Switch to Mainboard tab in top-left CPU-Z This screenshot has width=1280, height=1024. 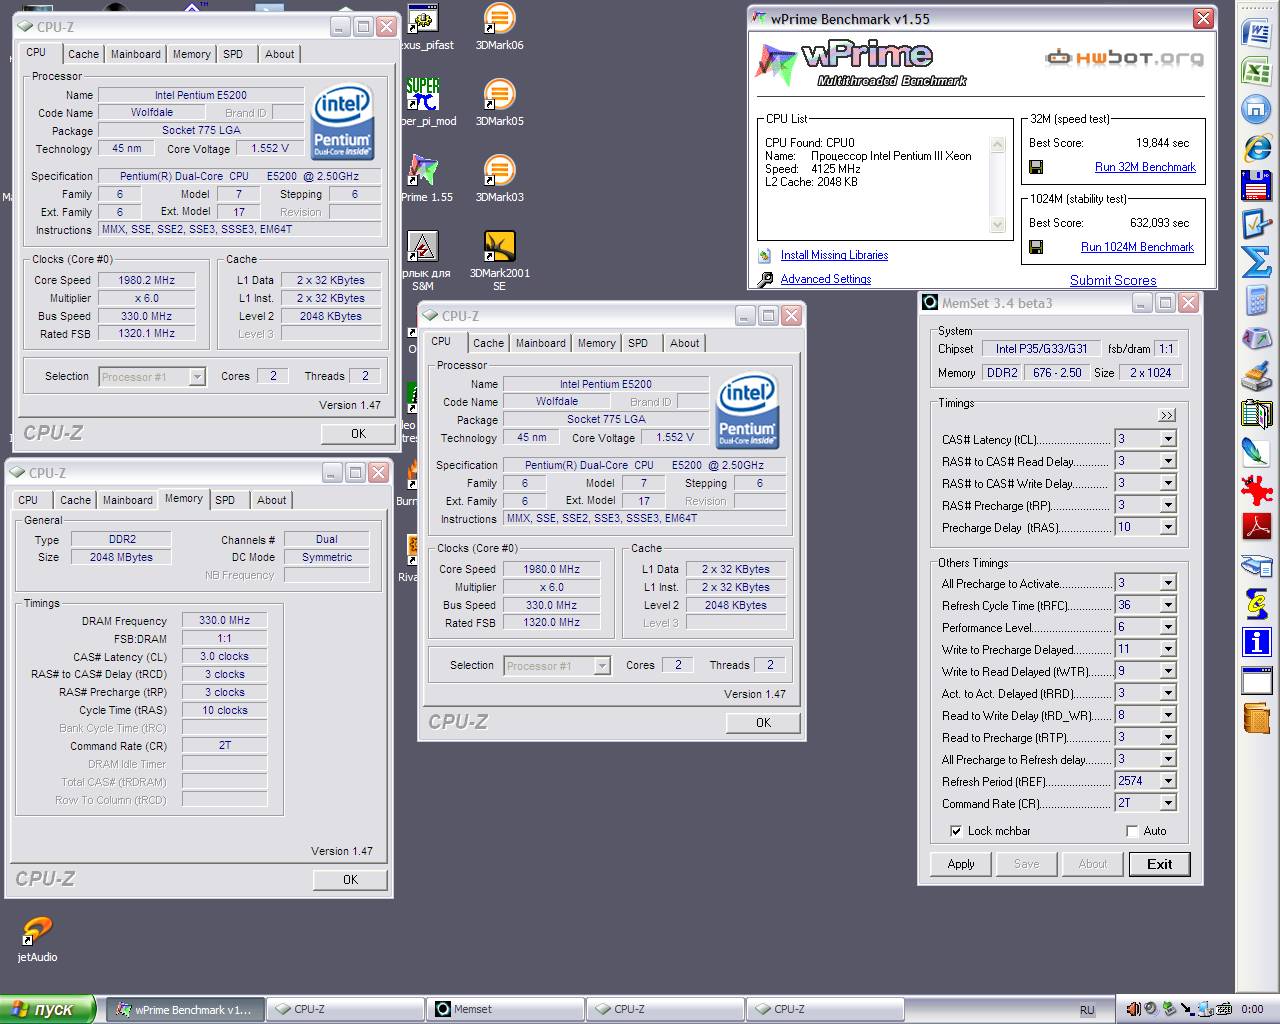(x=135, y=54)
